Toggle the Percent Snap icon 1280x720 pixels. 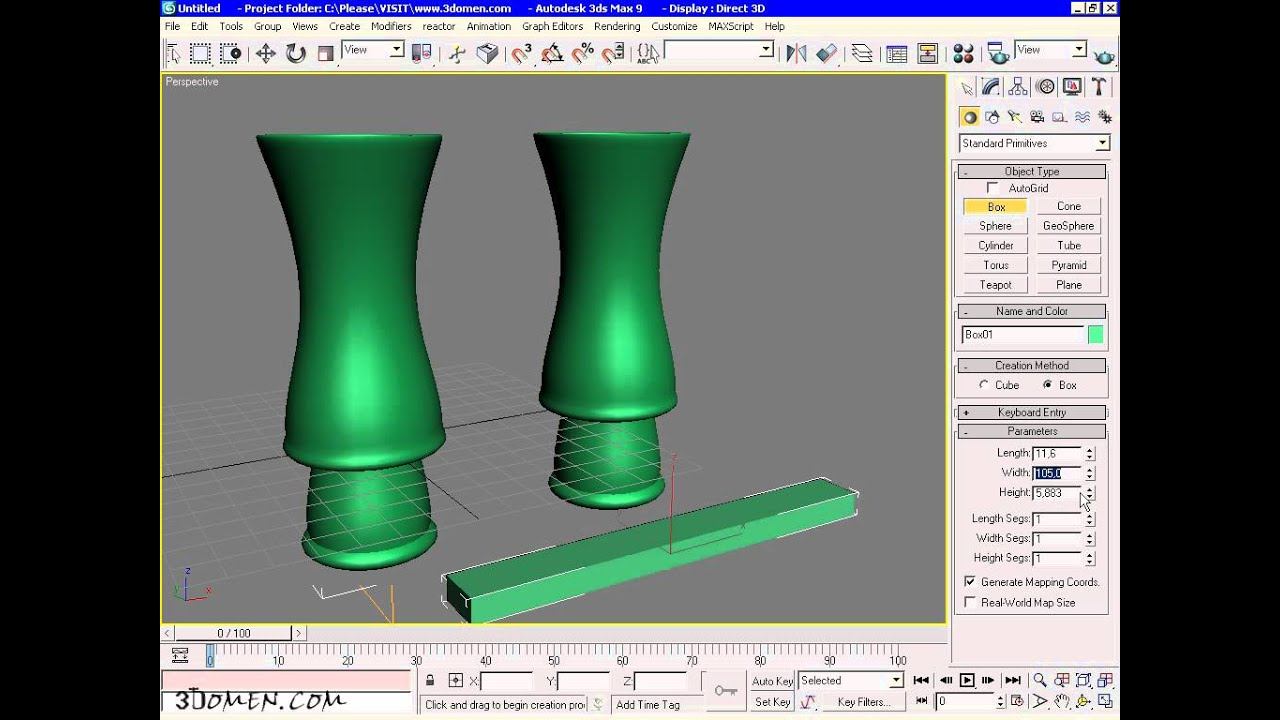[582, 54]
